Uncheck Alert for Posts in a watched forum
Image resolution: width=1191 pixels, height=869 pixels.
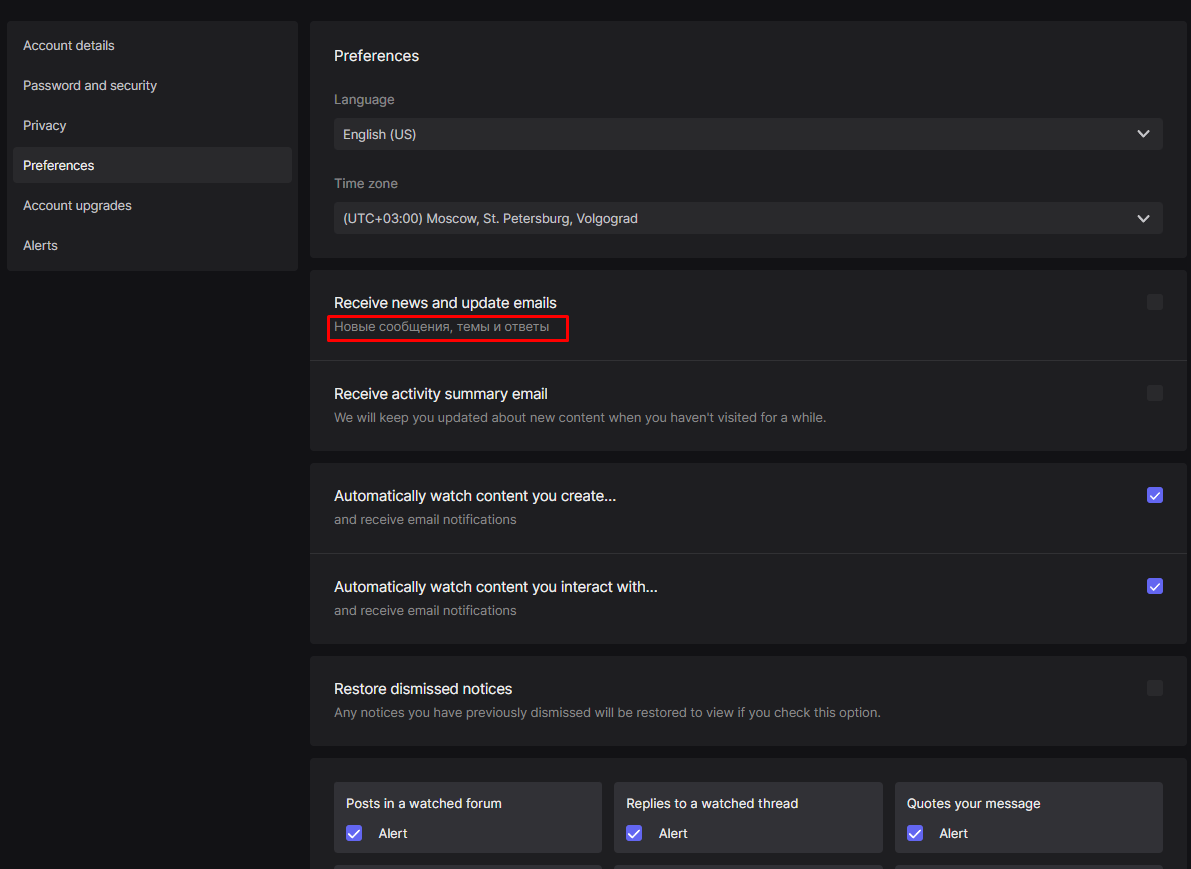pyautogui.click(x=354, y=833)
